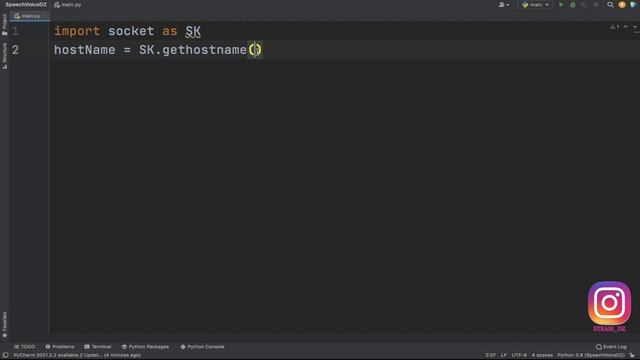Click the PyCharm update available status message

click(77, 356)
